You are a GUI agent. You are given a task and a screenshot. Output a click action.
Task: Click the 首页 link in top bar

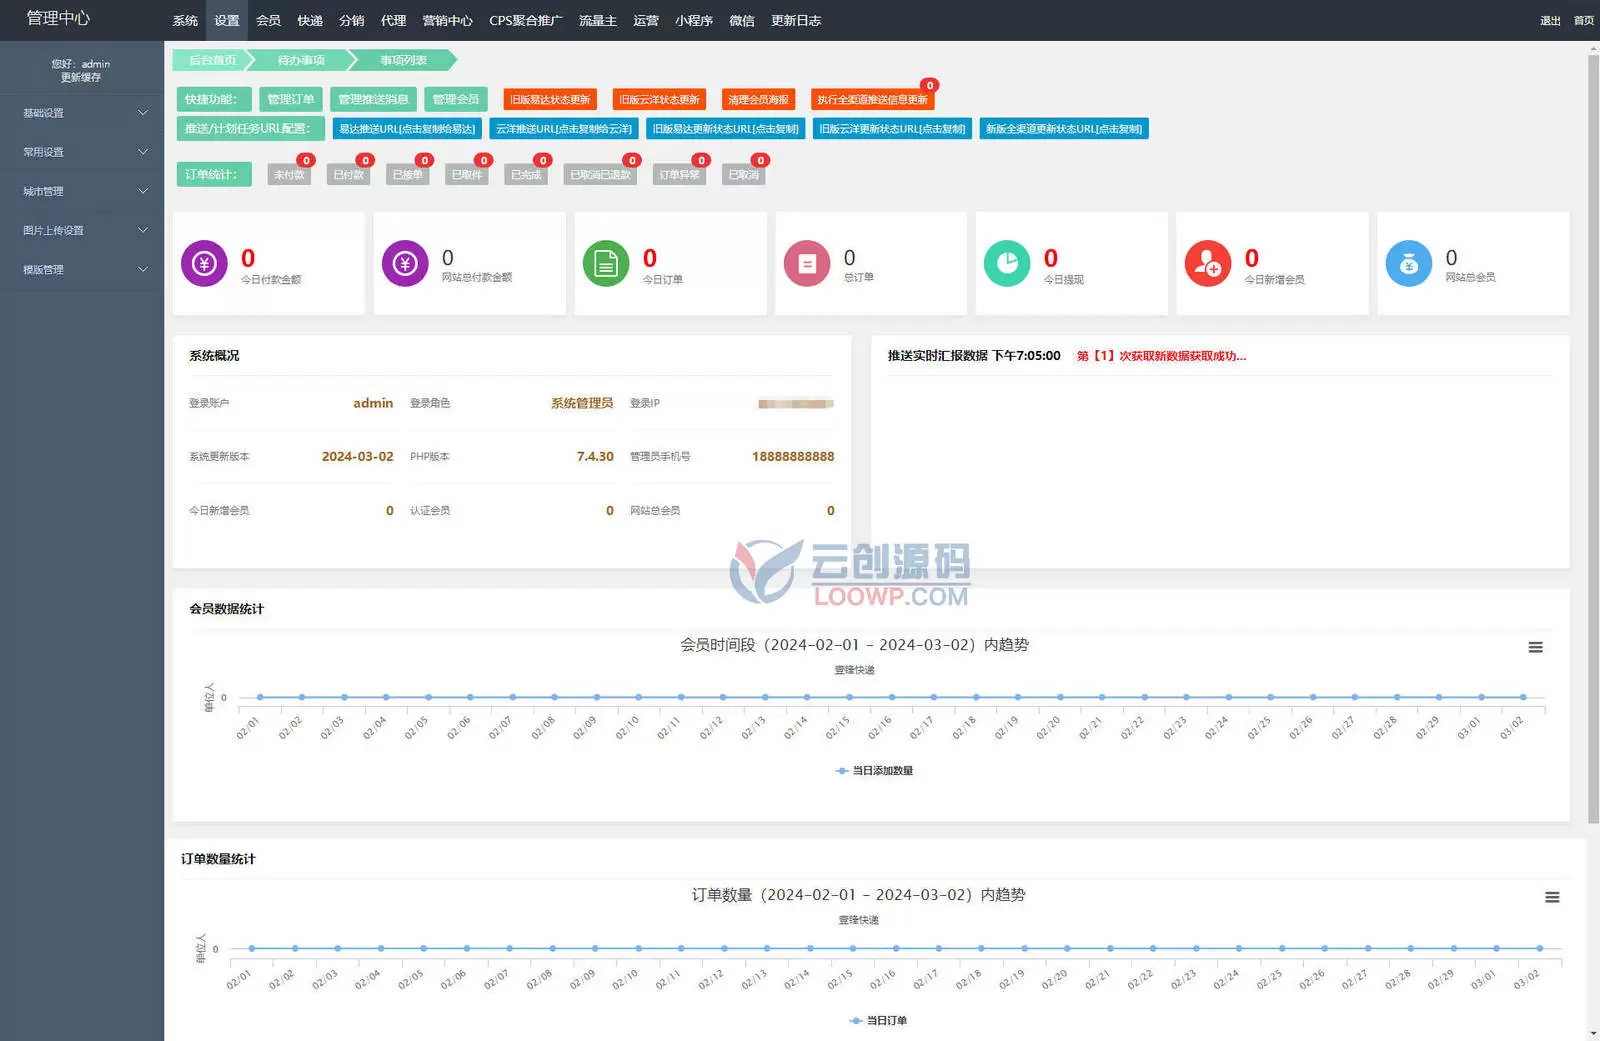click(x=1584, y=21)
